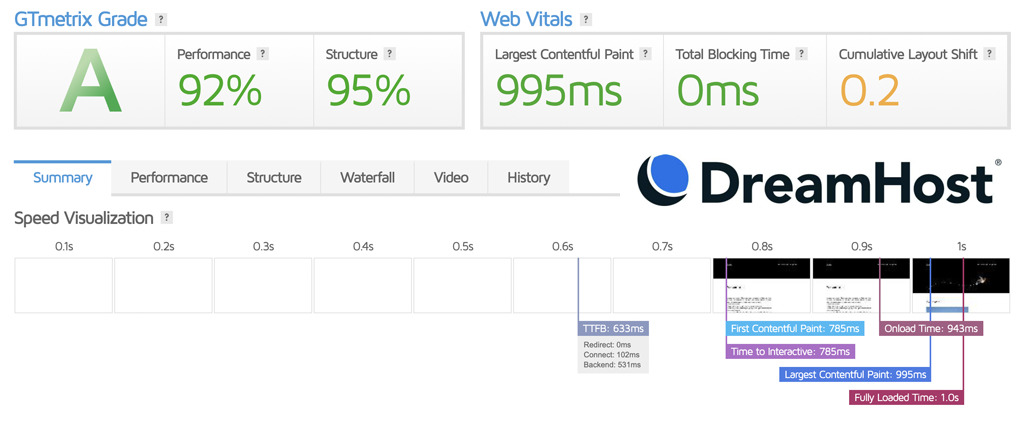Select the 0.5s filmstrip frame

[462, 285]
